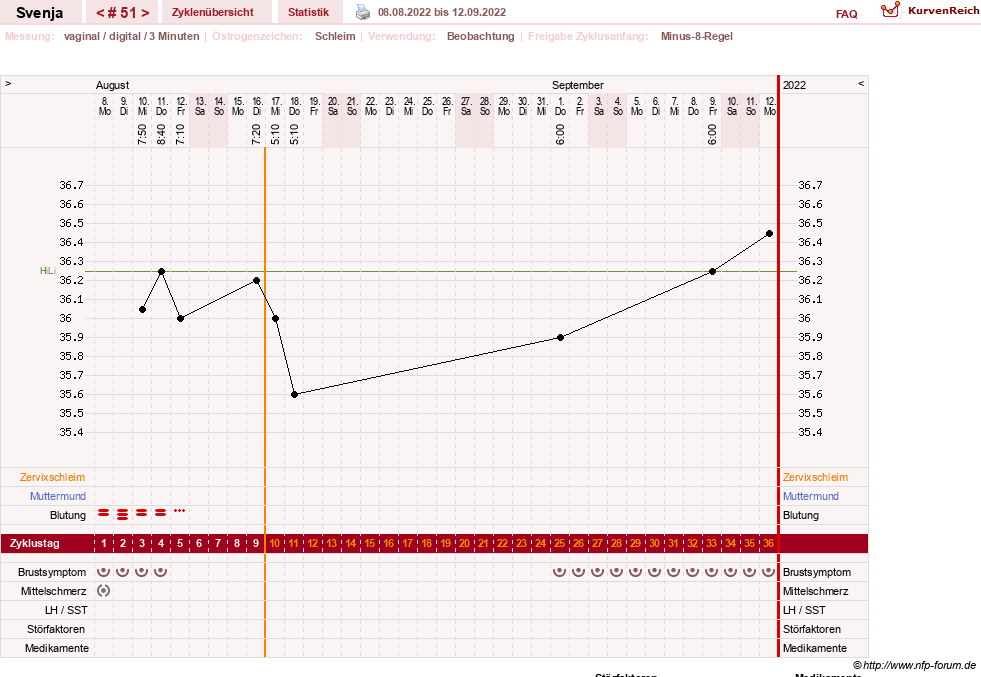Screen dimensions: 981x677
Task: Click the left LH / SST row label
Action: coord(66,610)
